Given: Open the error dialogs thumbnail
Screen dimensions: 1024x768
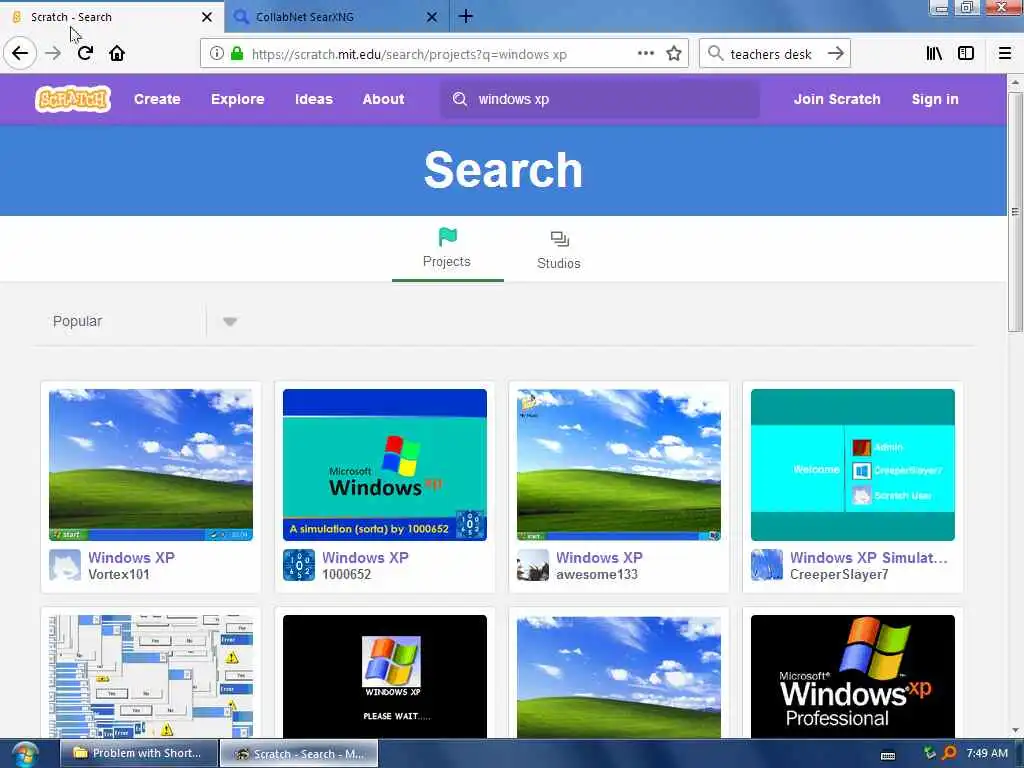Looking at the screenshot, I should coord(151,677).
